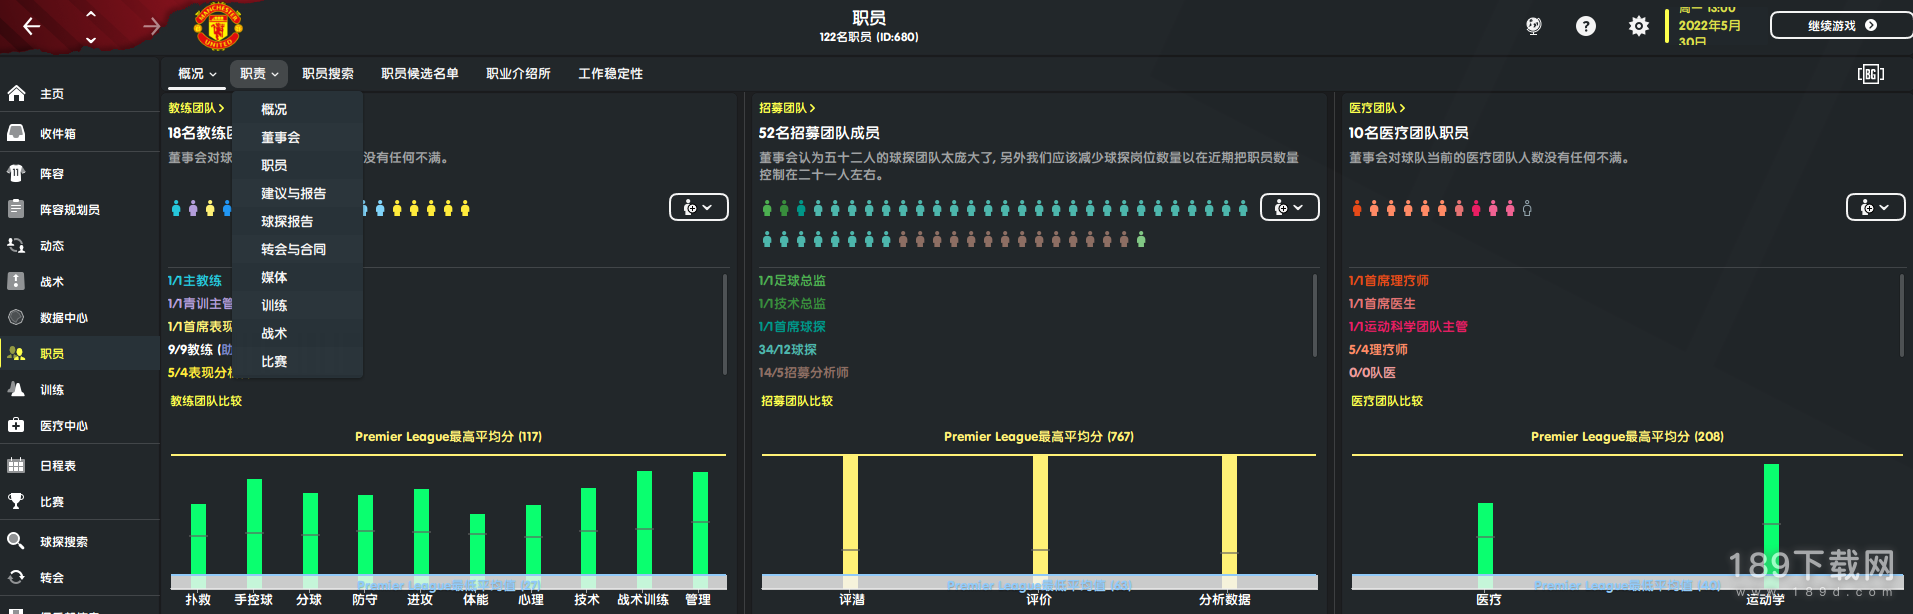Screen dimensions: 1913x614
Task: Click the back arrow icon
Action: [32, 26]
